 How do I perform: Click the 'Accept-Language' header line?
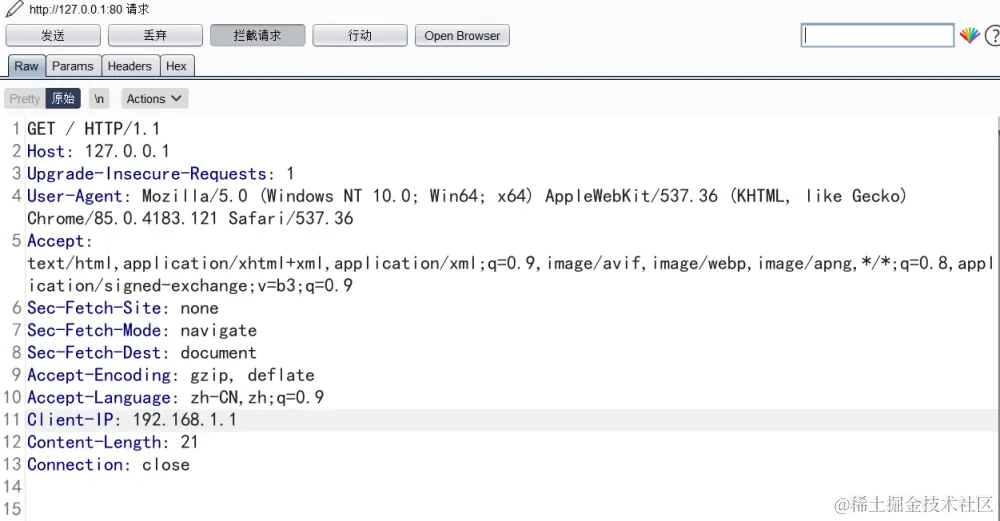point(175,397)
